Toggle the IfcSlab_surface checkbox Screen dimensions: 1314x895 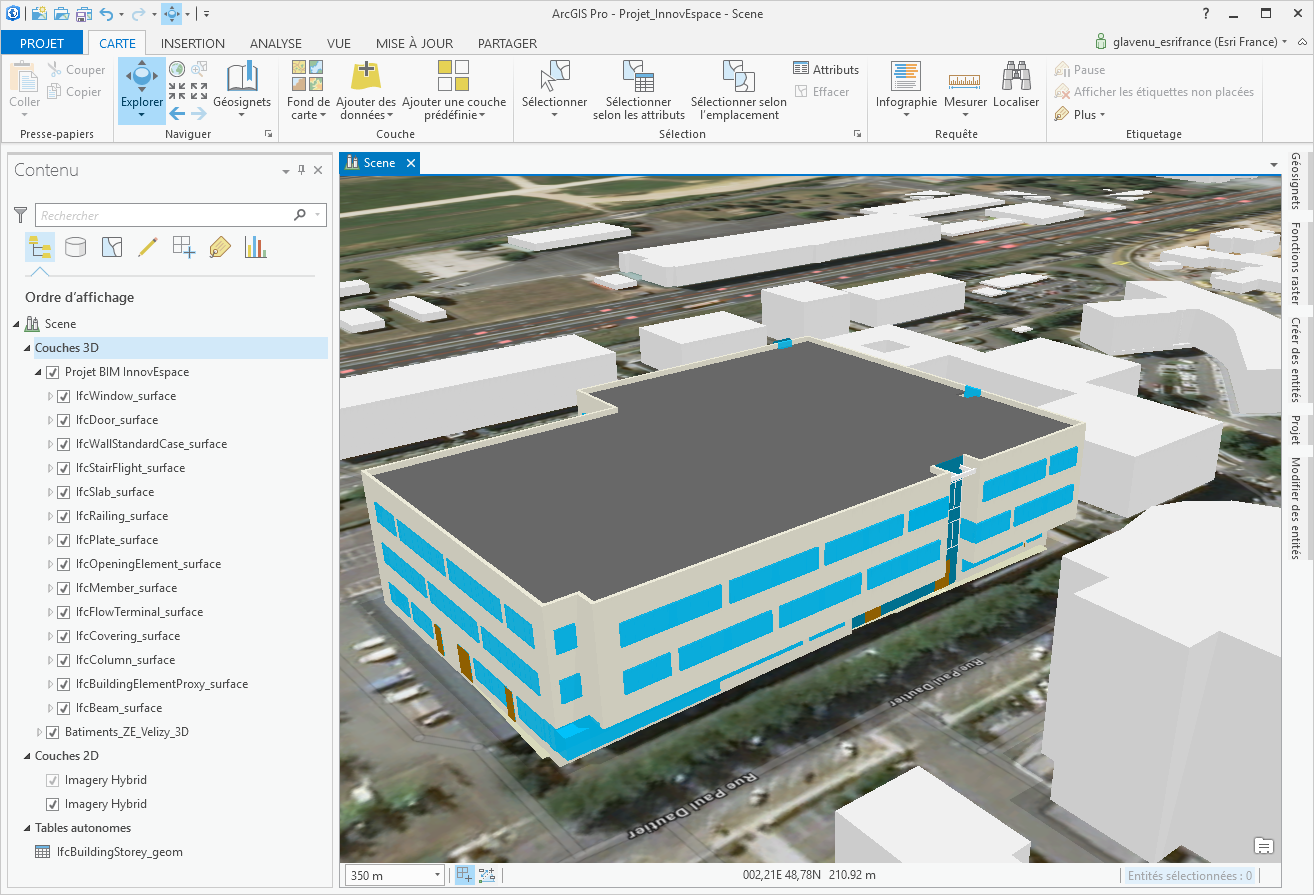(x=64, y=492)
